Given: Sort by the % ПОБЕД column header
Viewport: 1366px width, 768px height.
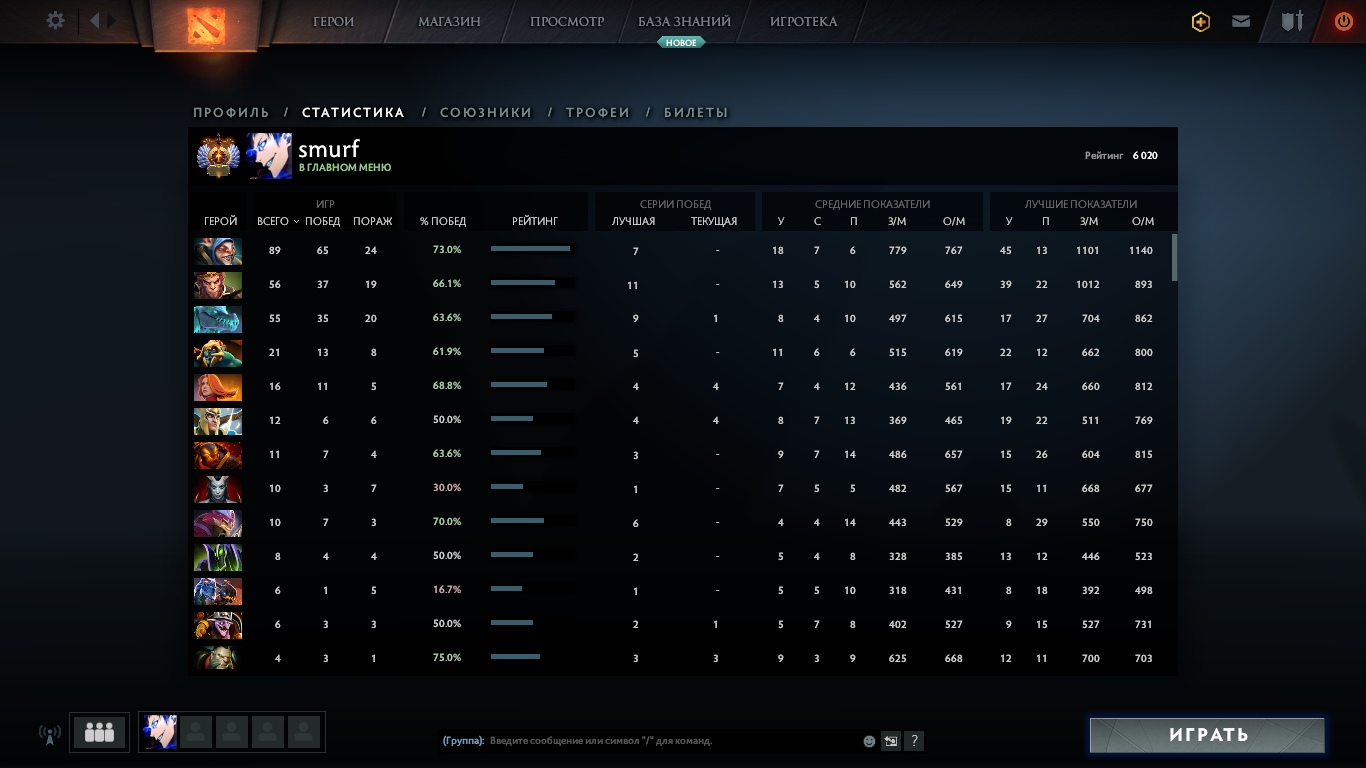Looking at the screenshot, I should [x=443, y=221].
